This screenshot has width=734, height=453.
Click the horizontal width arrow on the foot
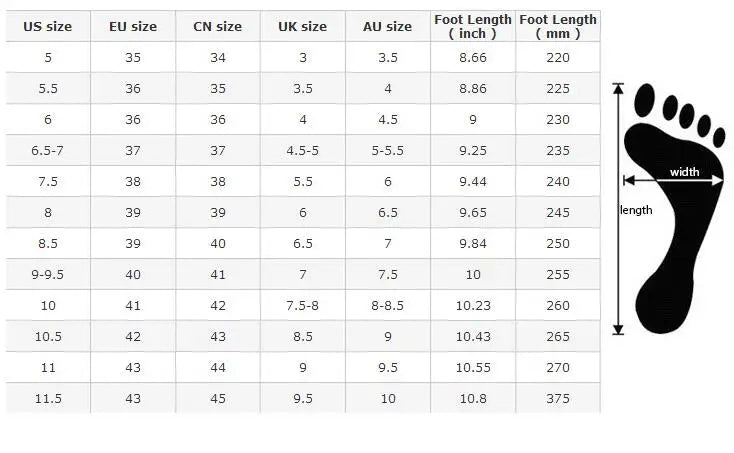[x=674, y=181]
